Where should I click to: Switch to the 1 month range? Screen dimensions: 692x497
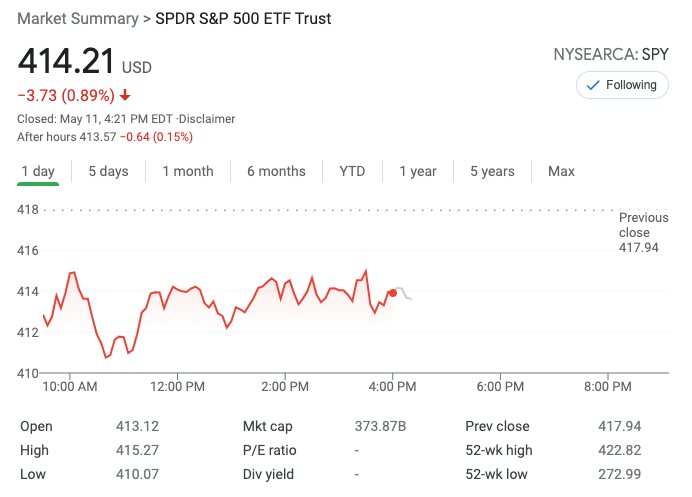188,171
